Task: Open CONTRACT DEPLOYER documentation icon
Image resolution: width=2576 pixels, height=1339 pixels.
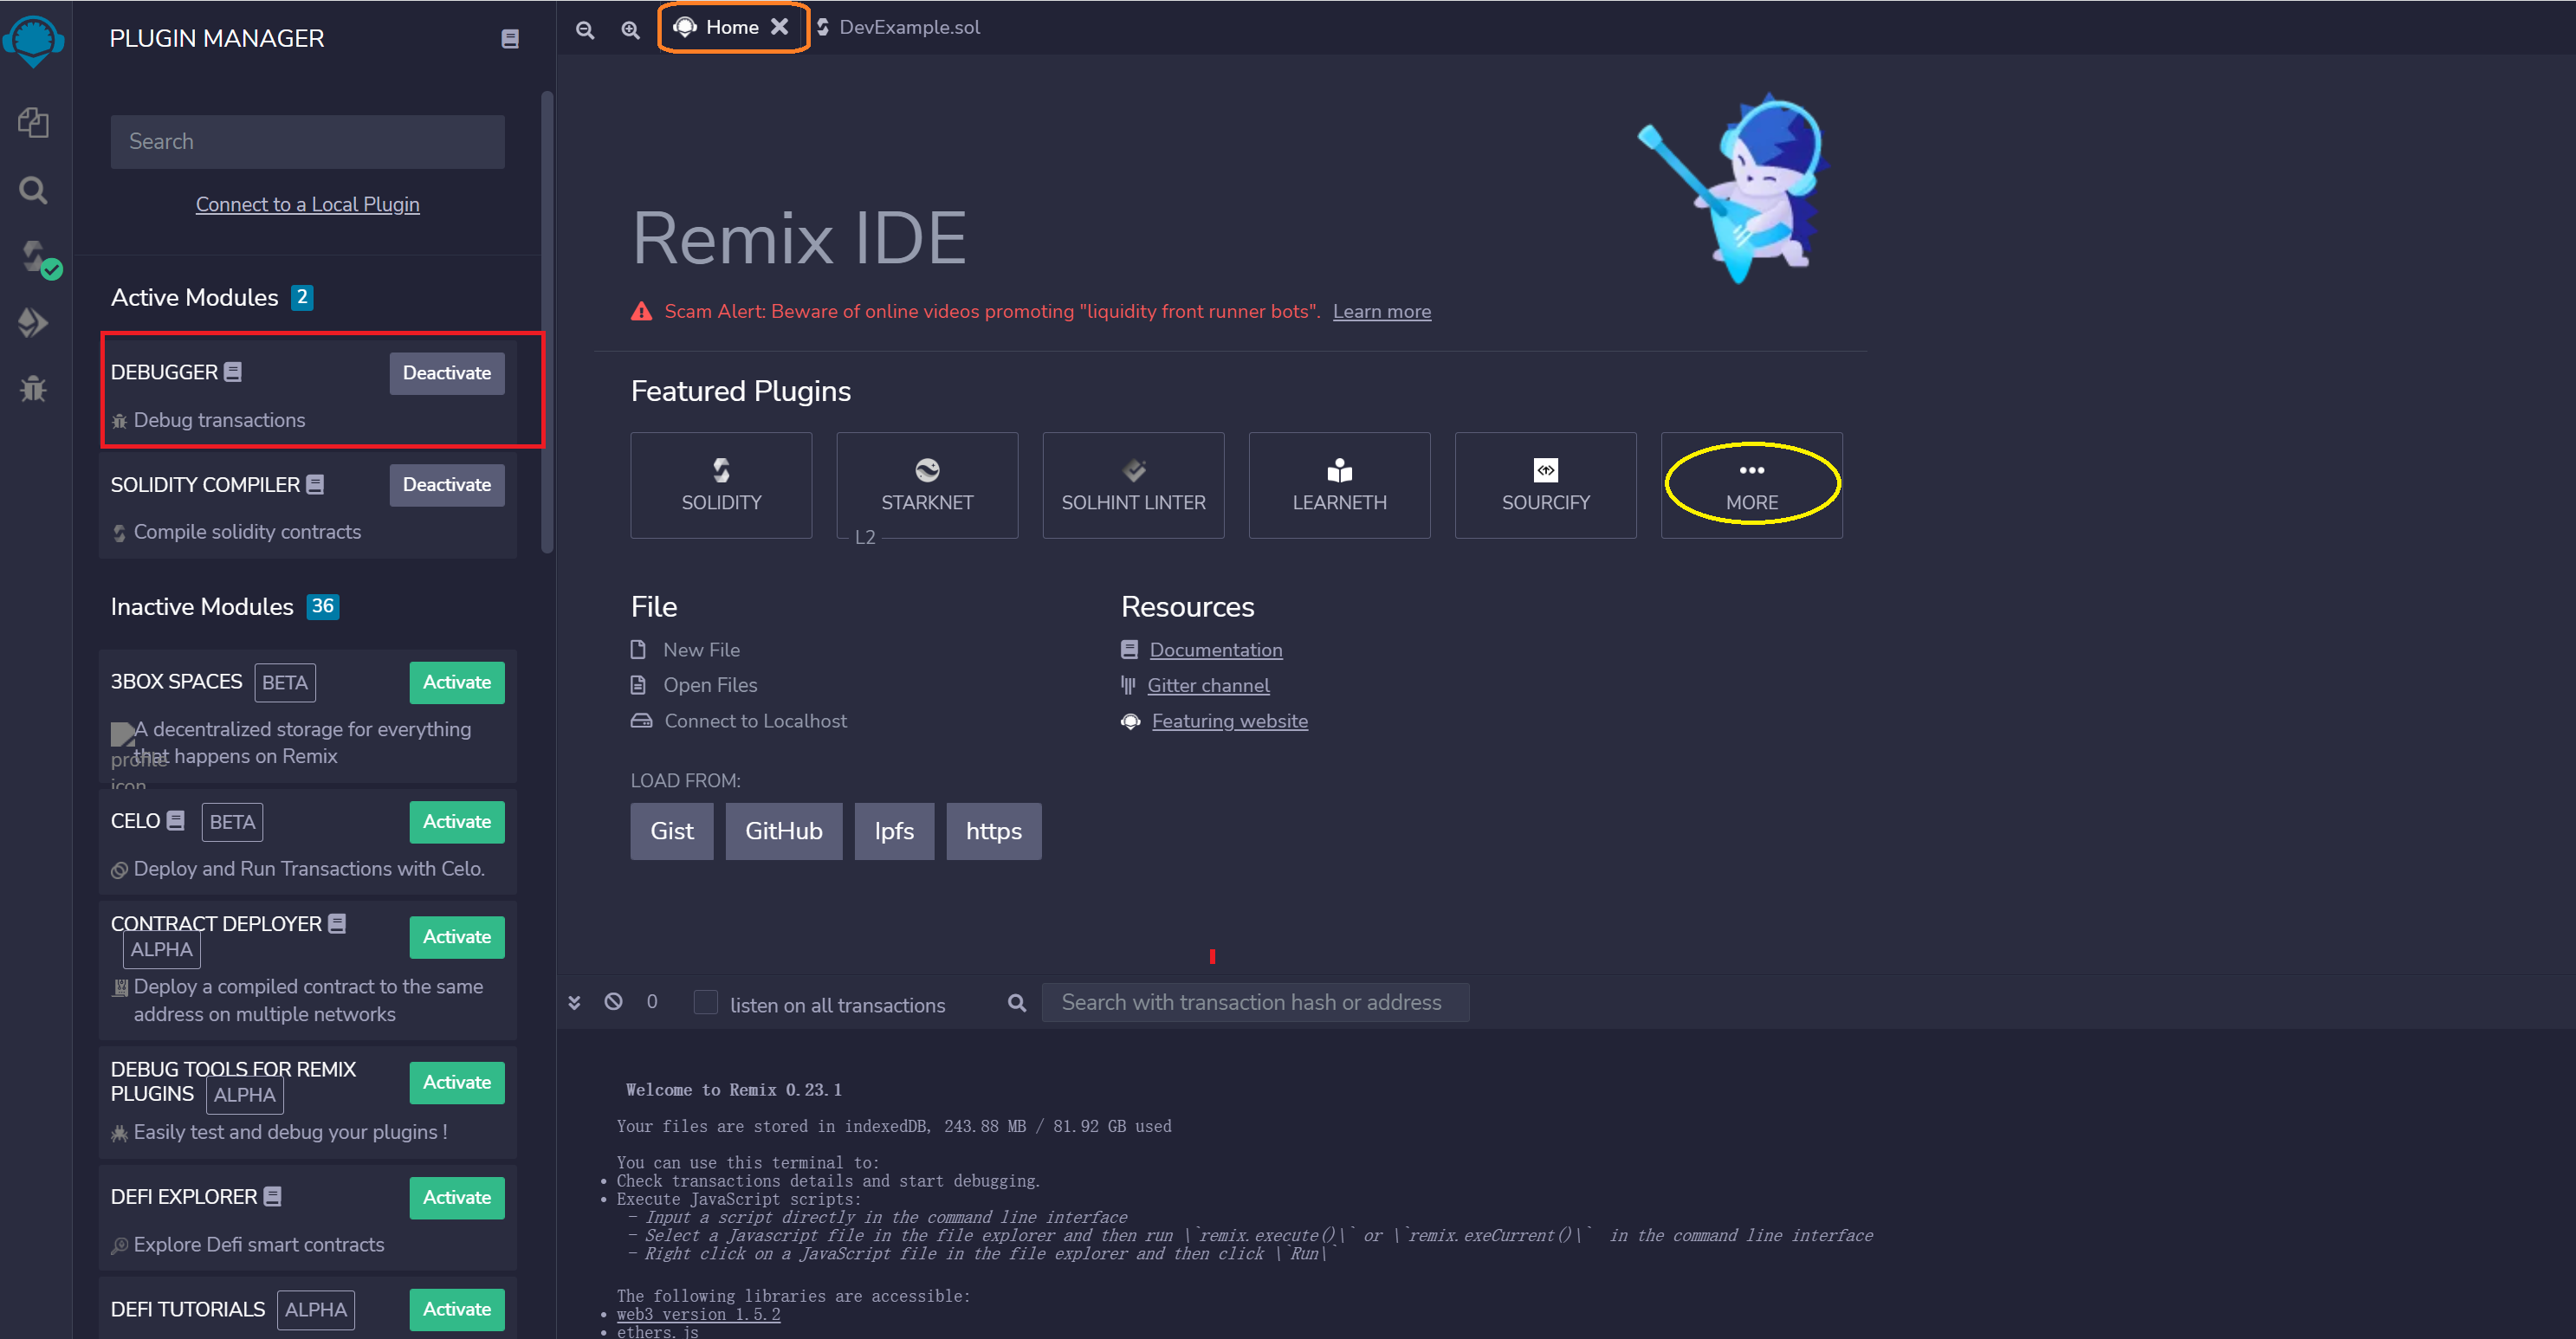Action: point(338,923)
